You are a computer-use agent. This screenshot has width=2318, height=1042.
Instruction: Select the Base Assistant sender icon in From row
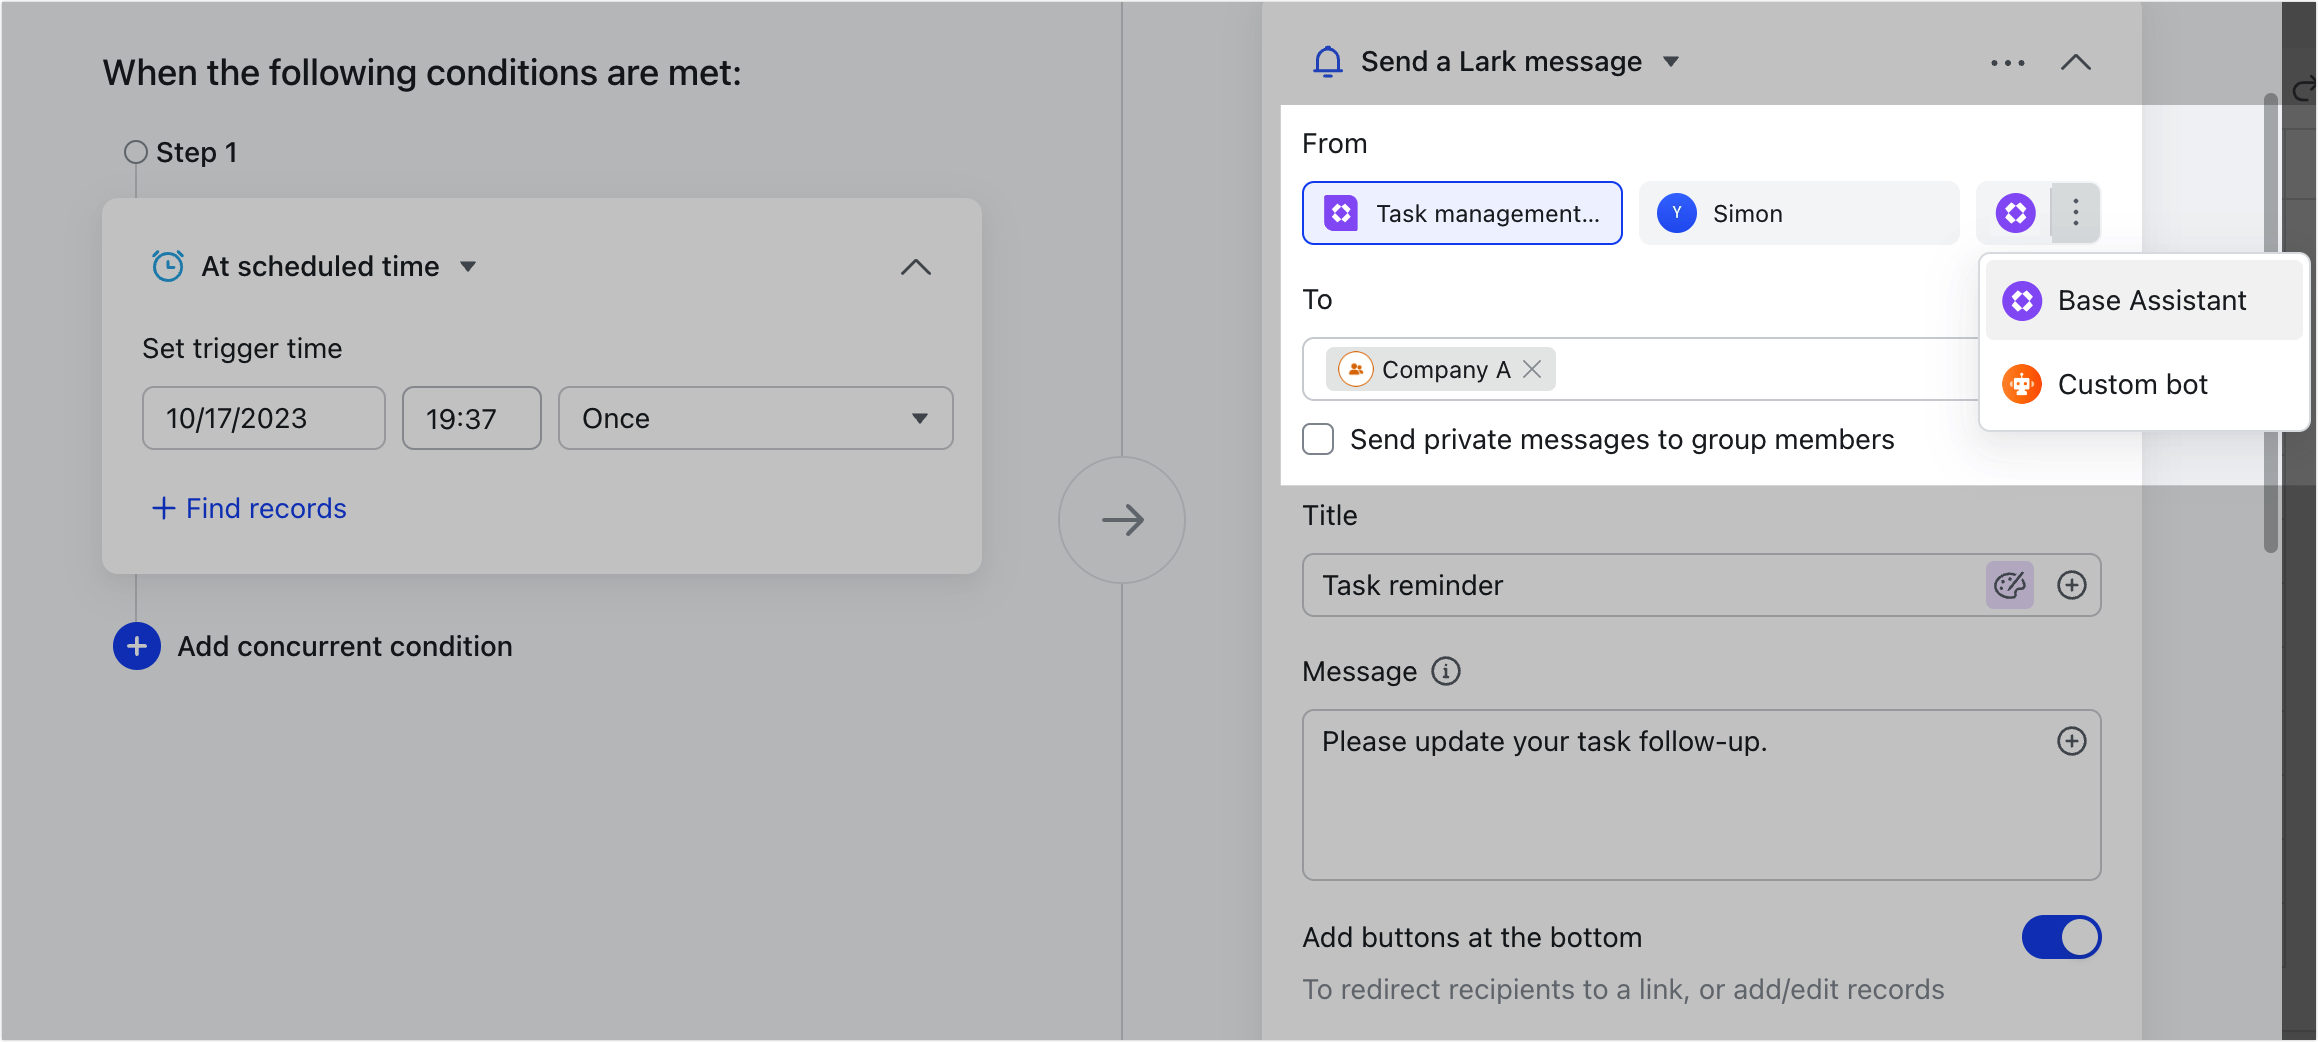click(2013, 213)
